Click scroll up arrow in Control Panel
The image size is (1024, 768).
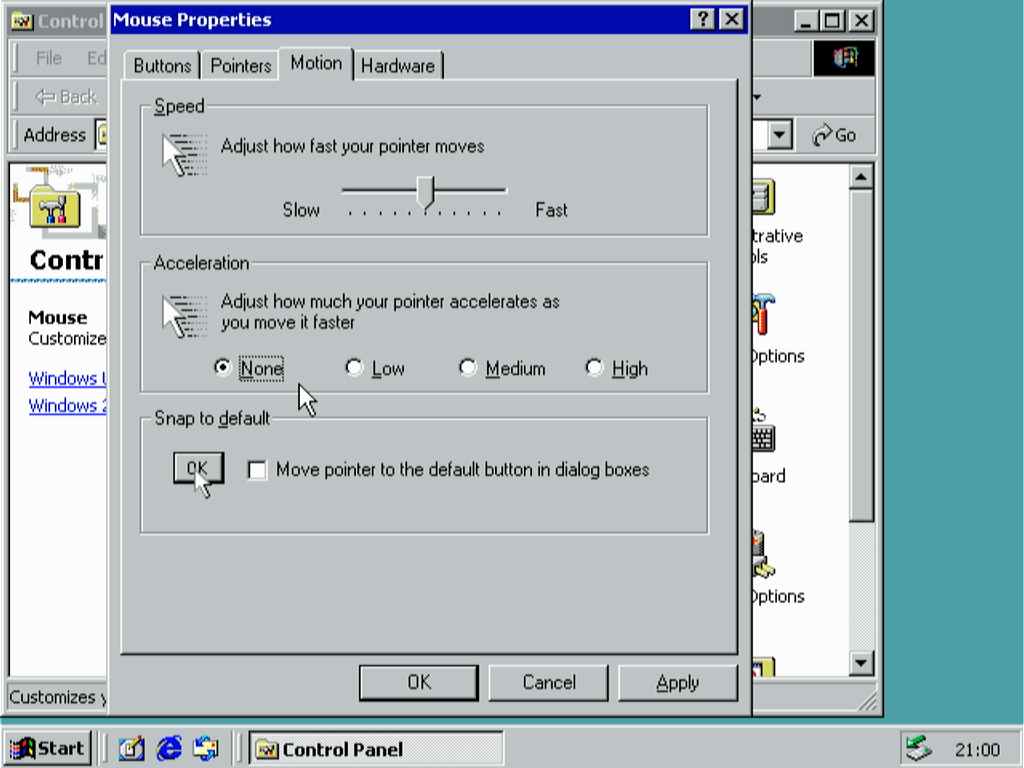[861, 177]
